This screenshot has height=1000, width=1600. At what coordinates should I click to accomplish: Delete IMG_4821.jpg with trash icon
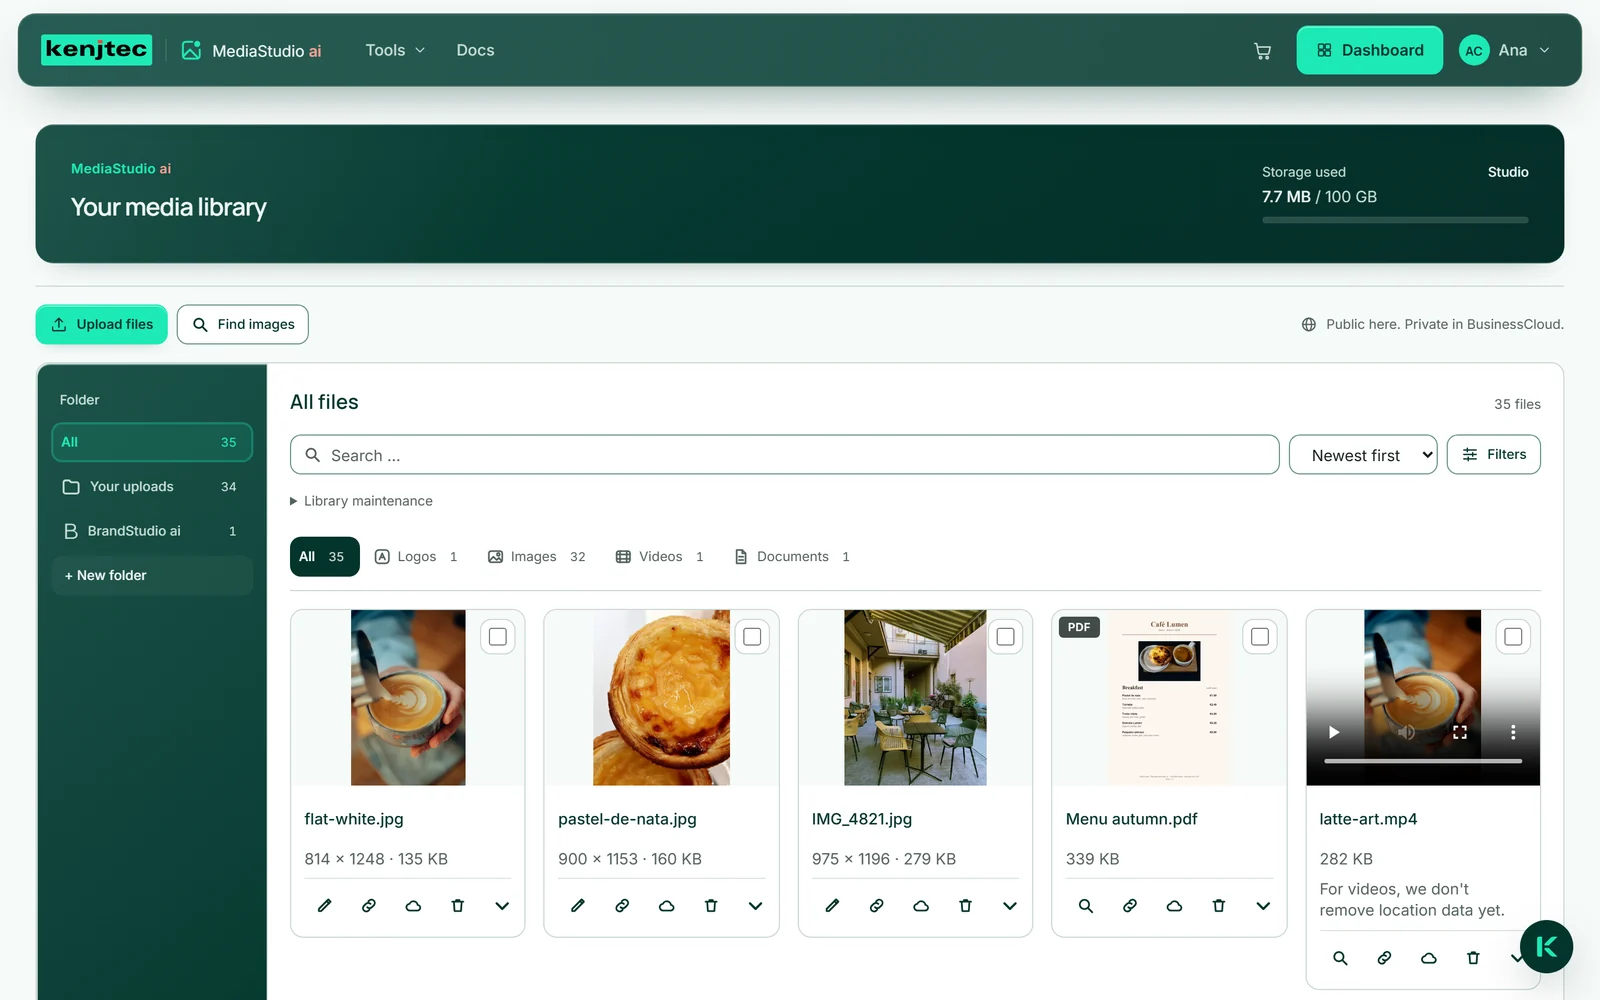click(x=965, y=906)
